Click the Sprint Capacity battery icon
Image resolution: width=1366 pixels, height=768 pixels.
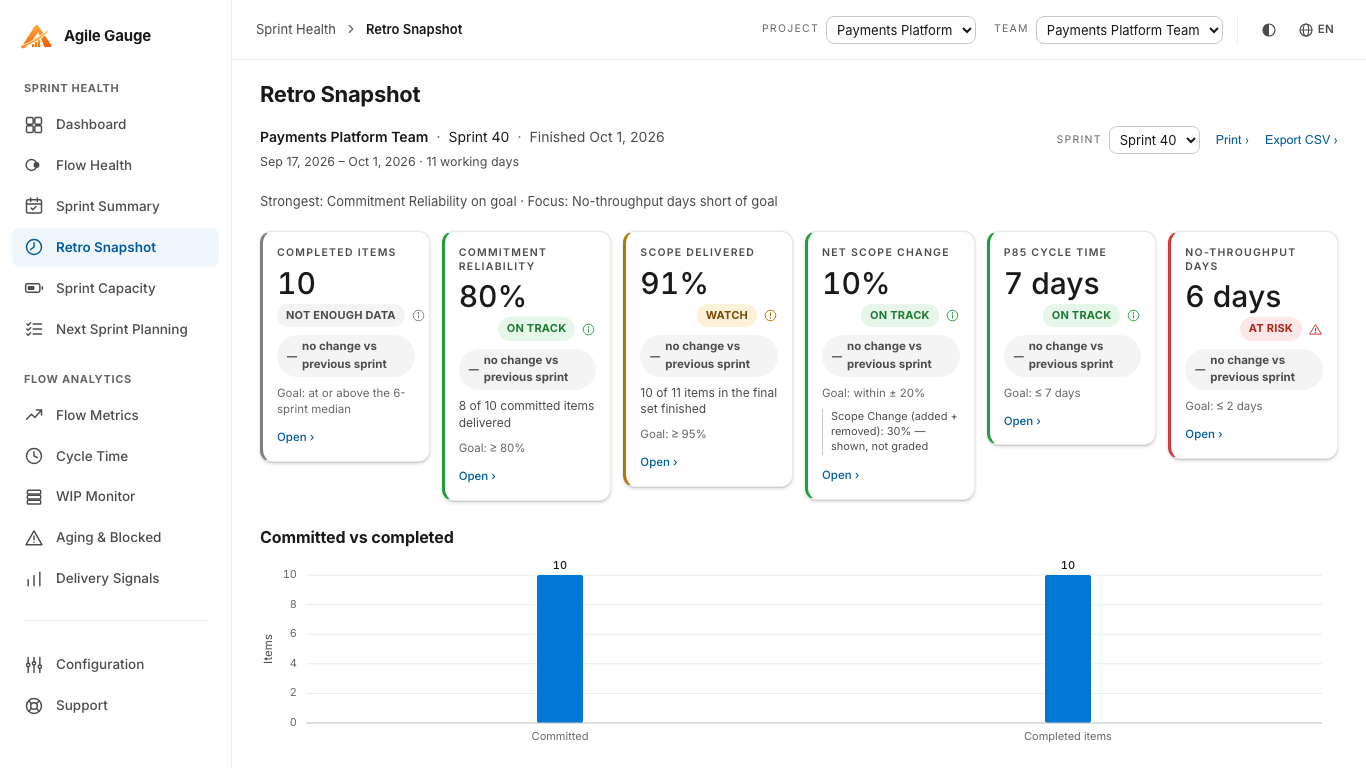click(34, 289)
